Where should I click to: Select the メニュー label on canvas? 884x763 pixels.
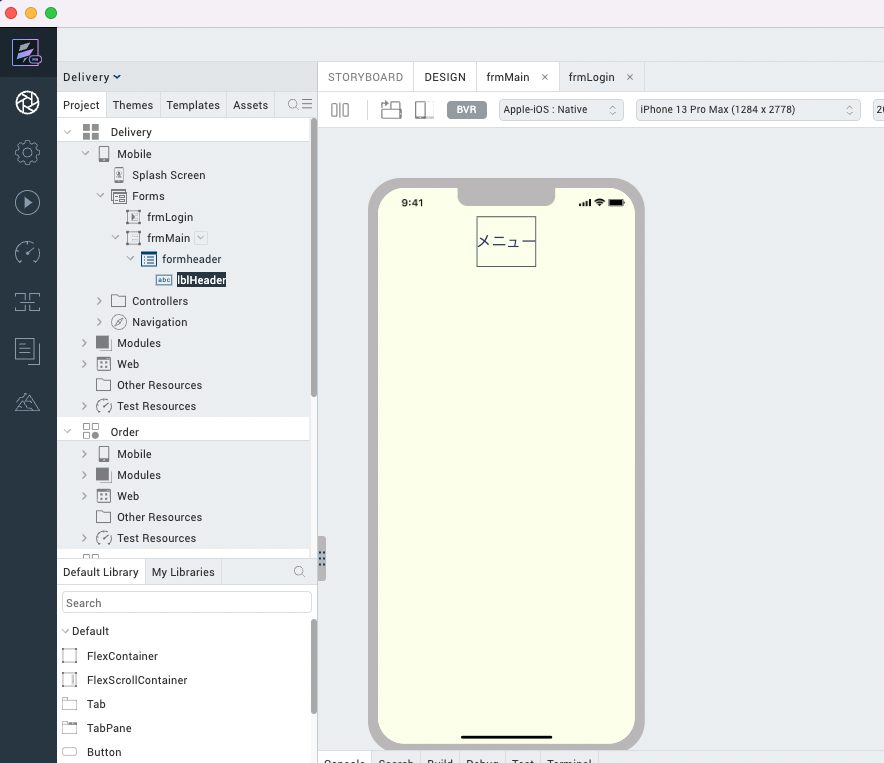506,241
